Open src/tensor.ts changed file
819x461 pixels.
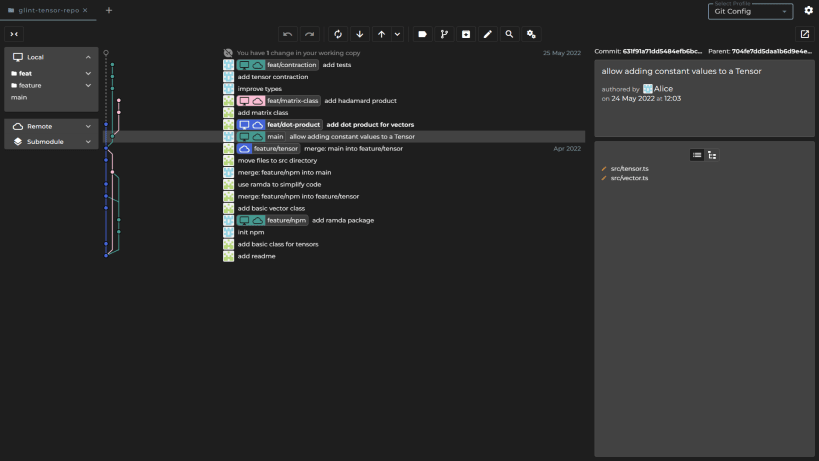(629, 169)
